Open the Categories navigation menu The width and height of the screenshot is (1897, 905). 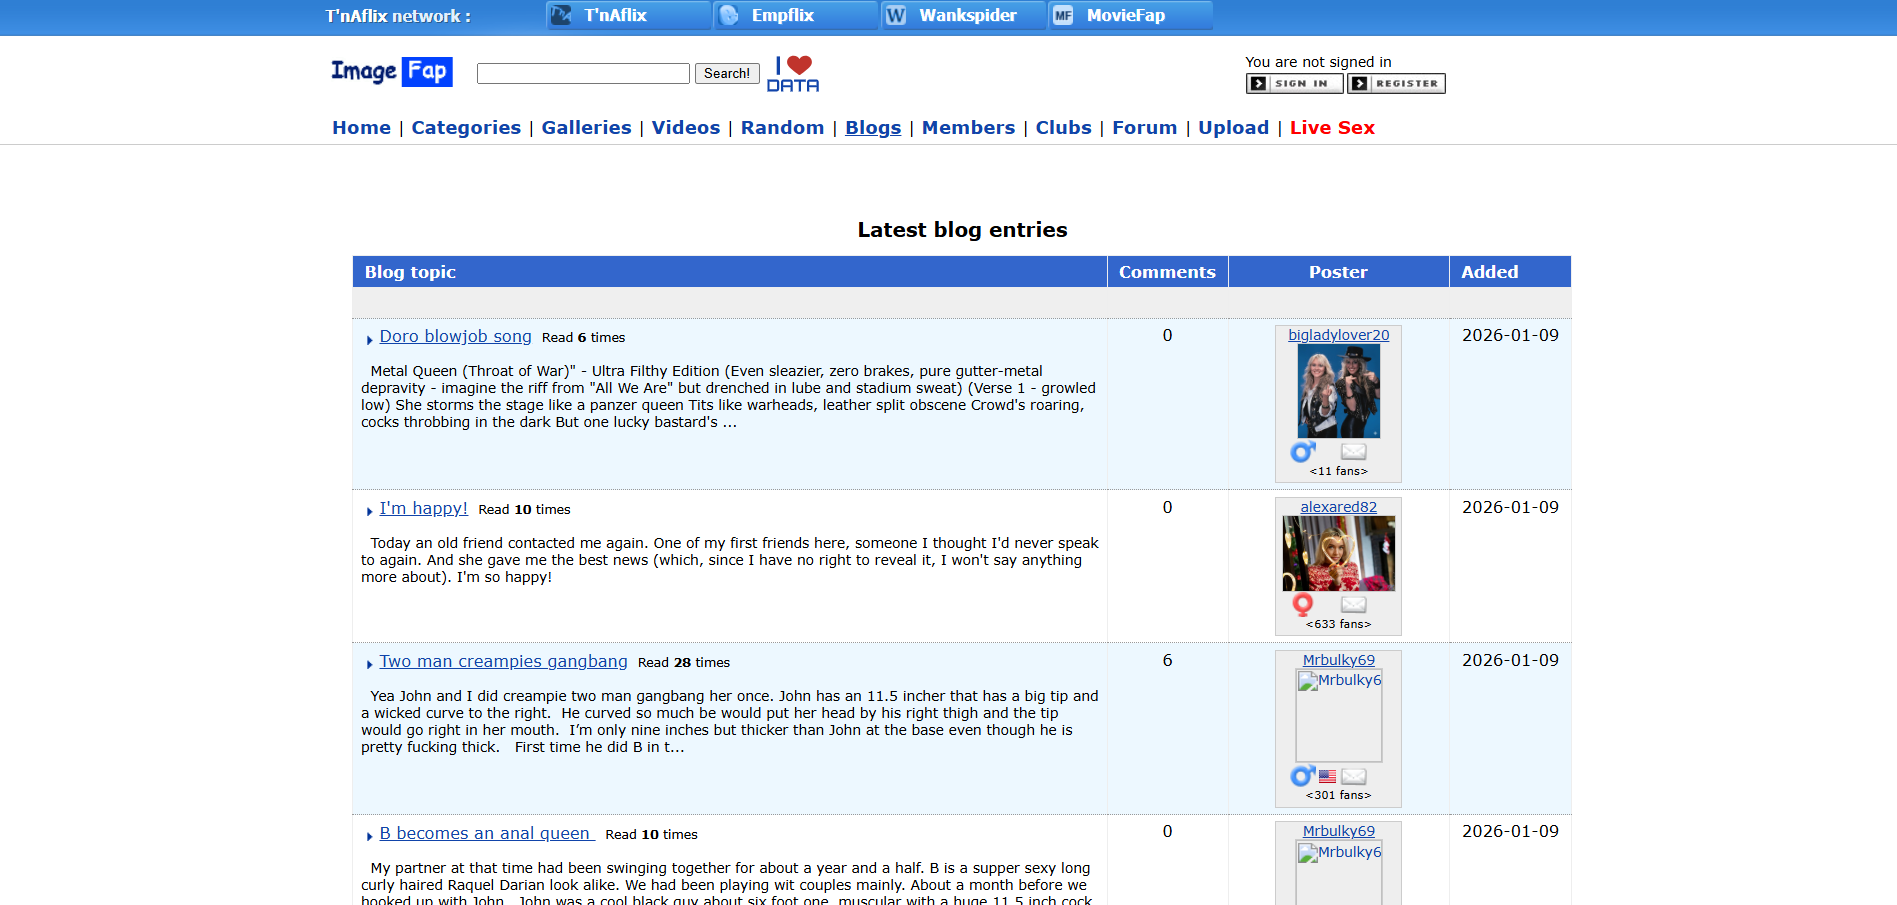pos(466,127)
